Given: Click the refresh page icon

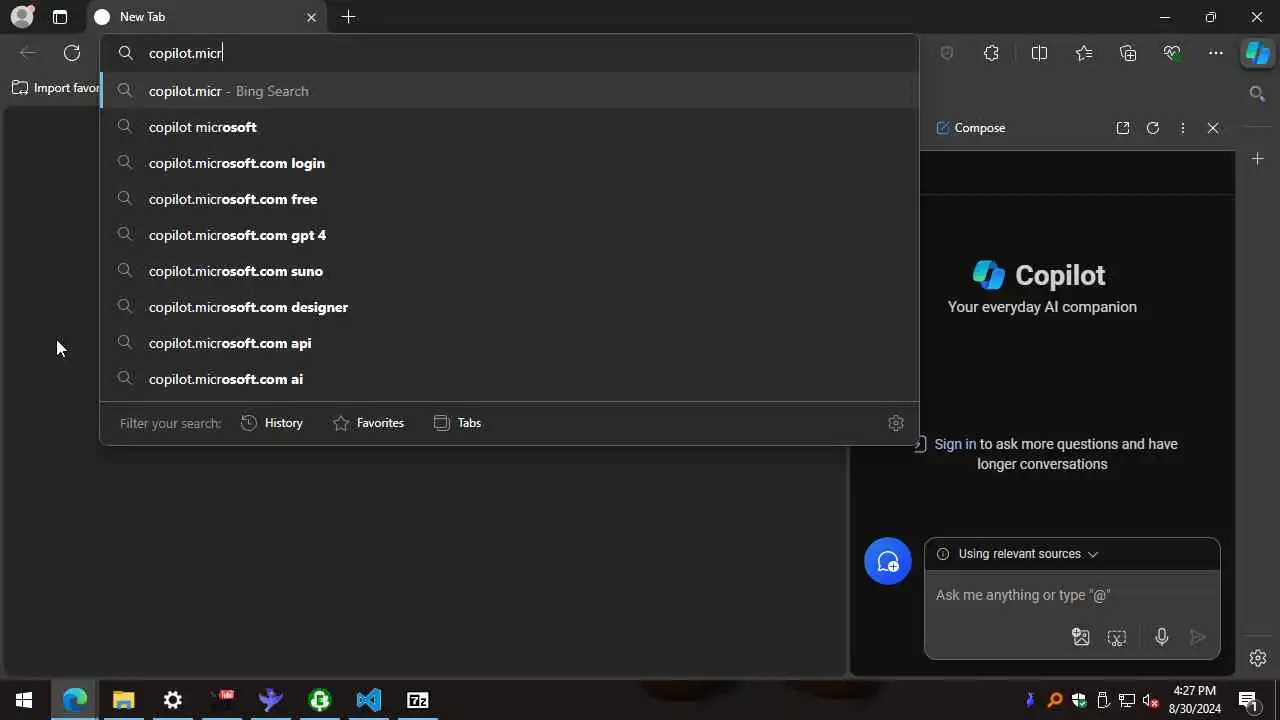Looking at the screenshot, I should [72, 53].
